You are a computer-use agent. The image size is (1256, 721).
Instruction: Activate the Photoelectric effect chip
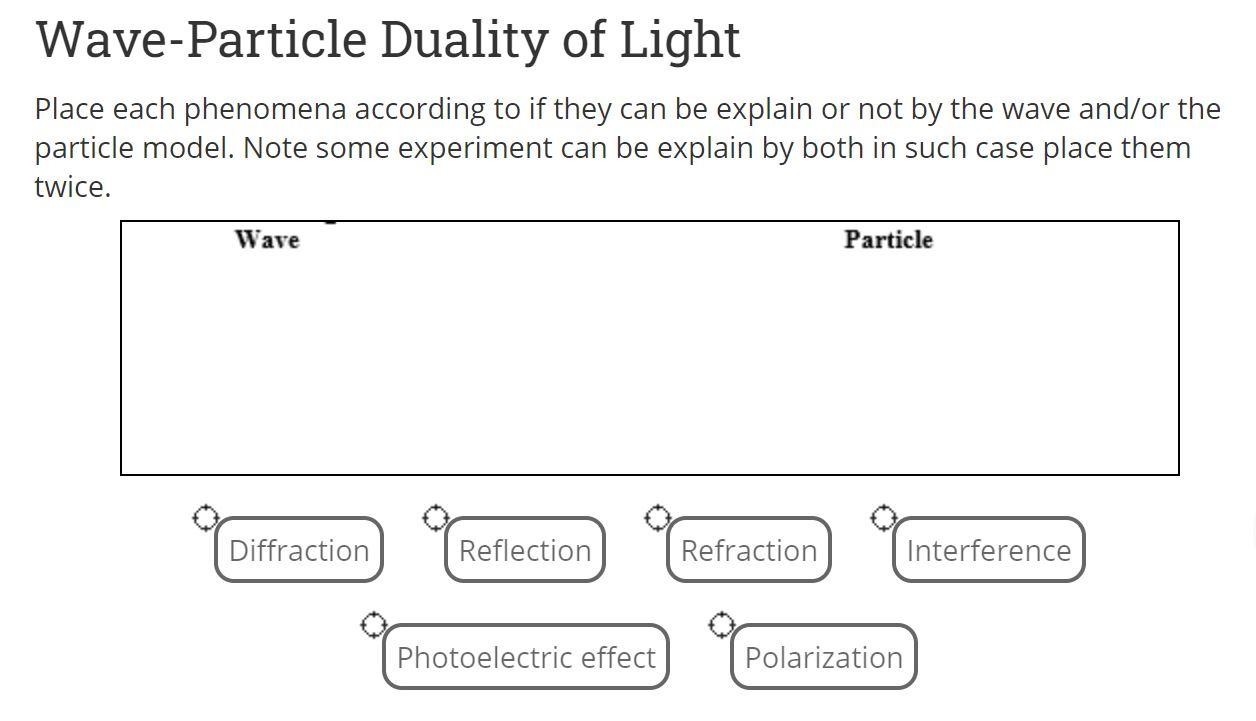pos(525,657)
